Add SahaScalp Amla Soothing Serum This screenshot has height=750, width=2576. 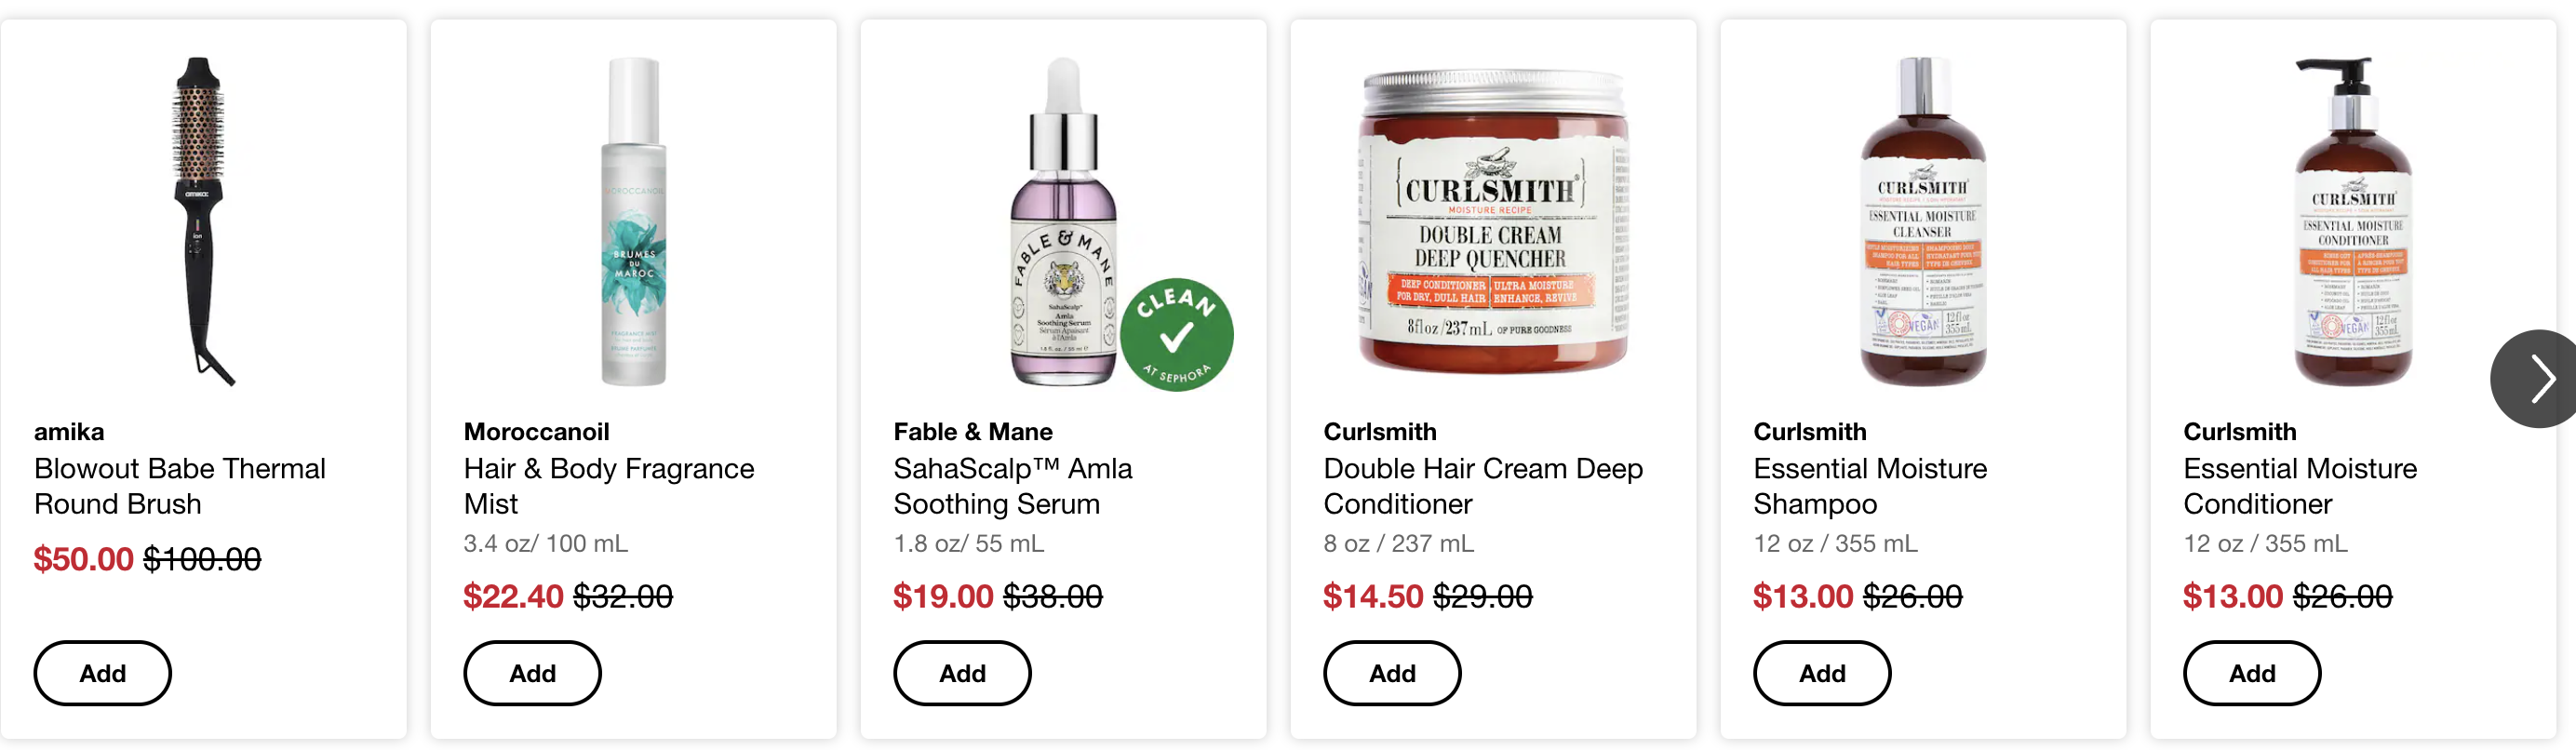click(x=962, y=673)
